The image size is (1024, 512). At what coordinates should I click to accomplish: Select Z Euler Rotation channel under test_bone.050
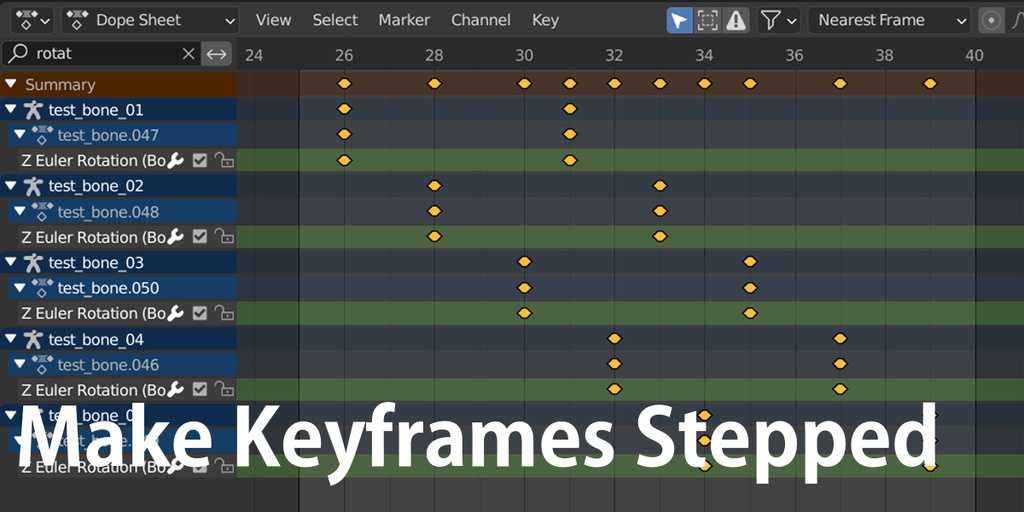(x=93, y=313)
